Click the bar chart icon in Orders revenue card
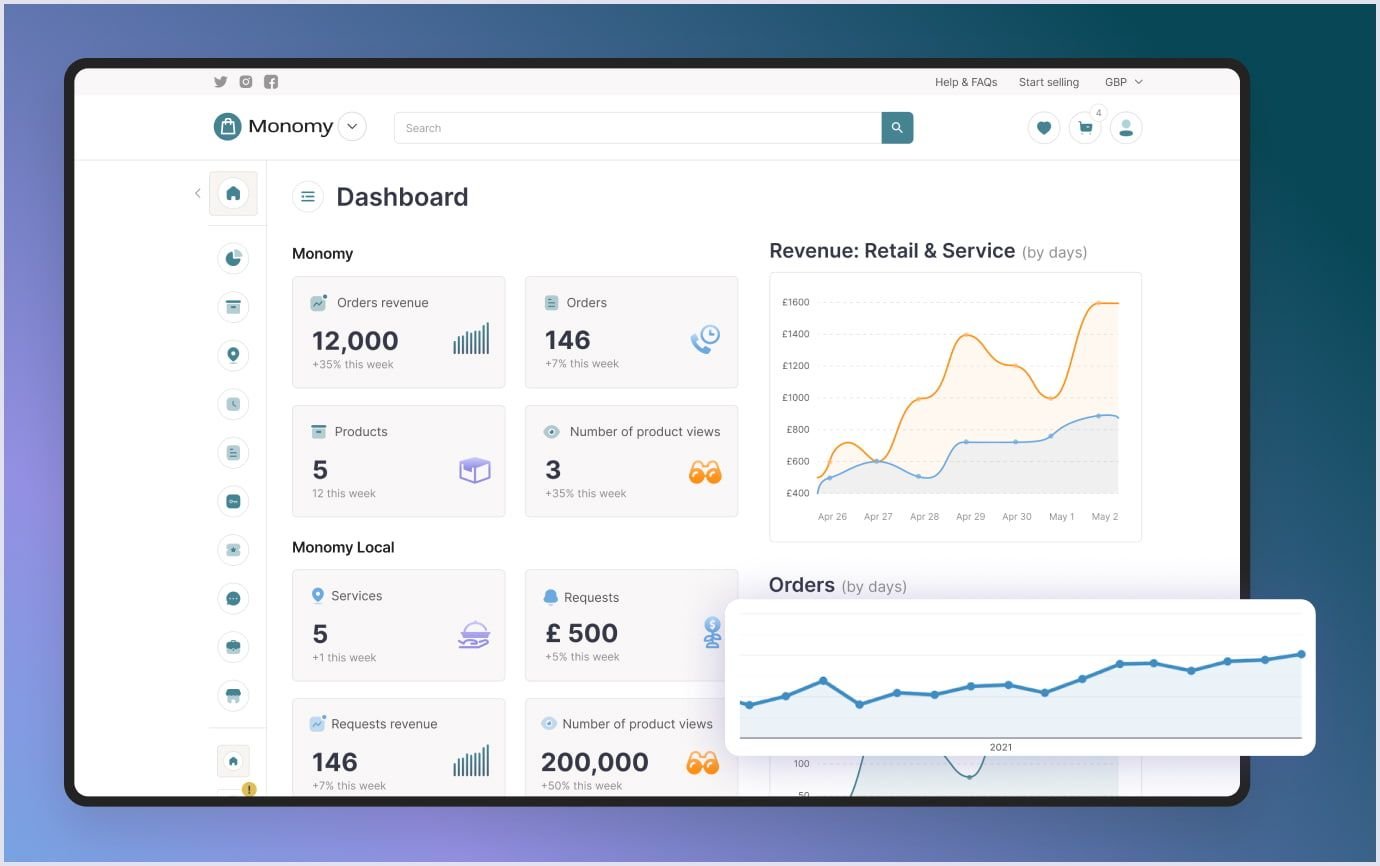Image resolution: width=1380 pixels, height=866 pixels. (x=471, y=338)
